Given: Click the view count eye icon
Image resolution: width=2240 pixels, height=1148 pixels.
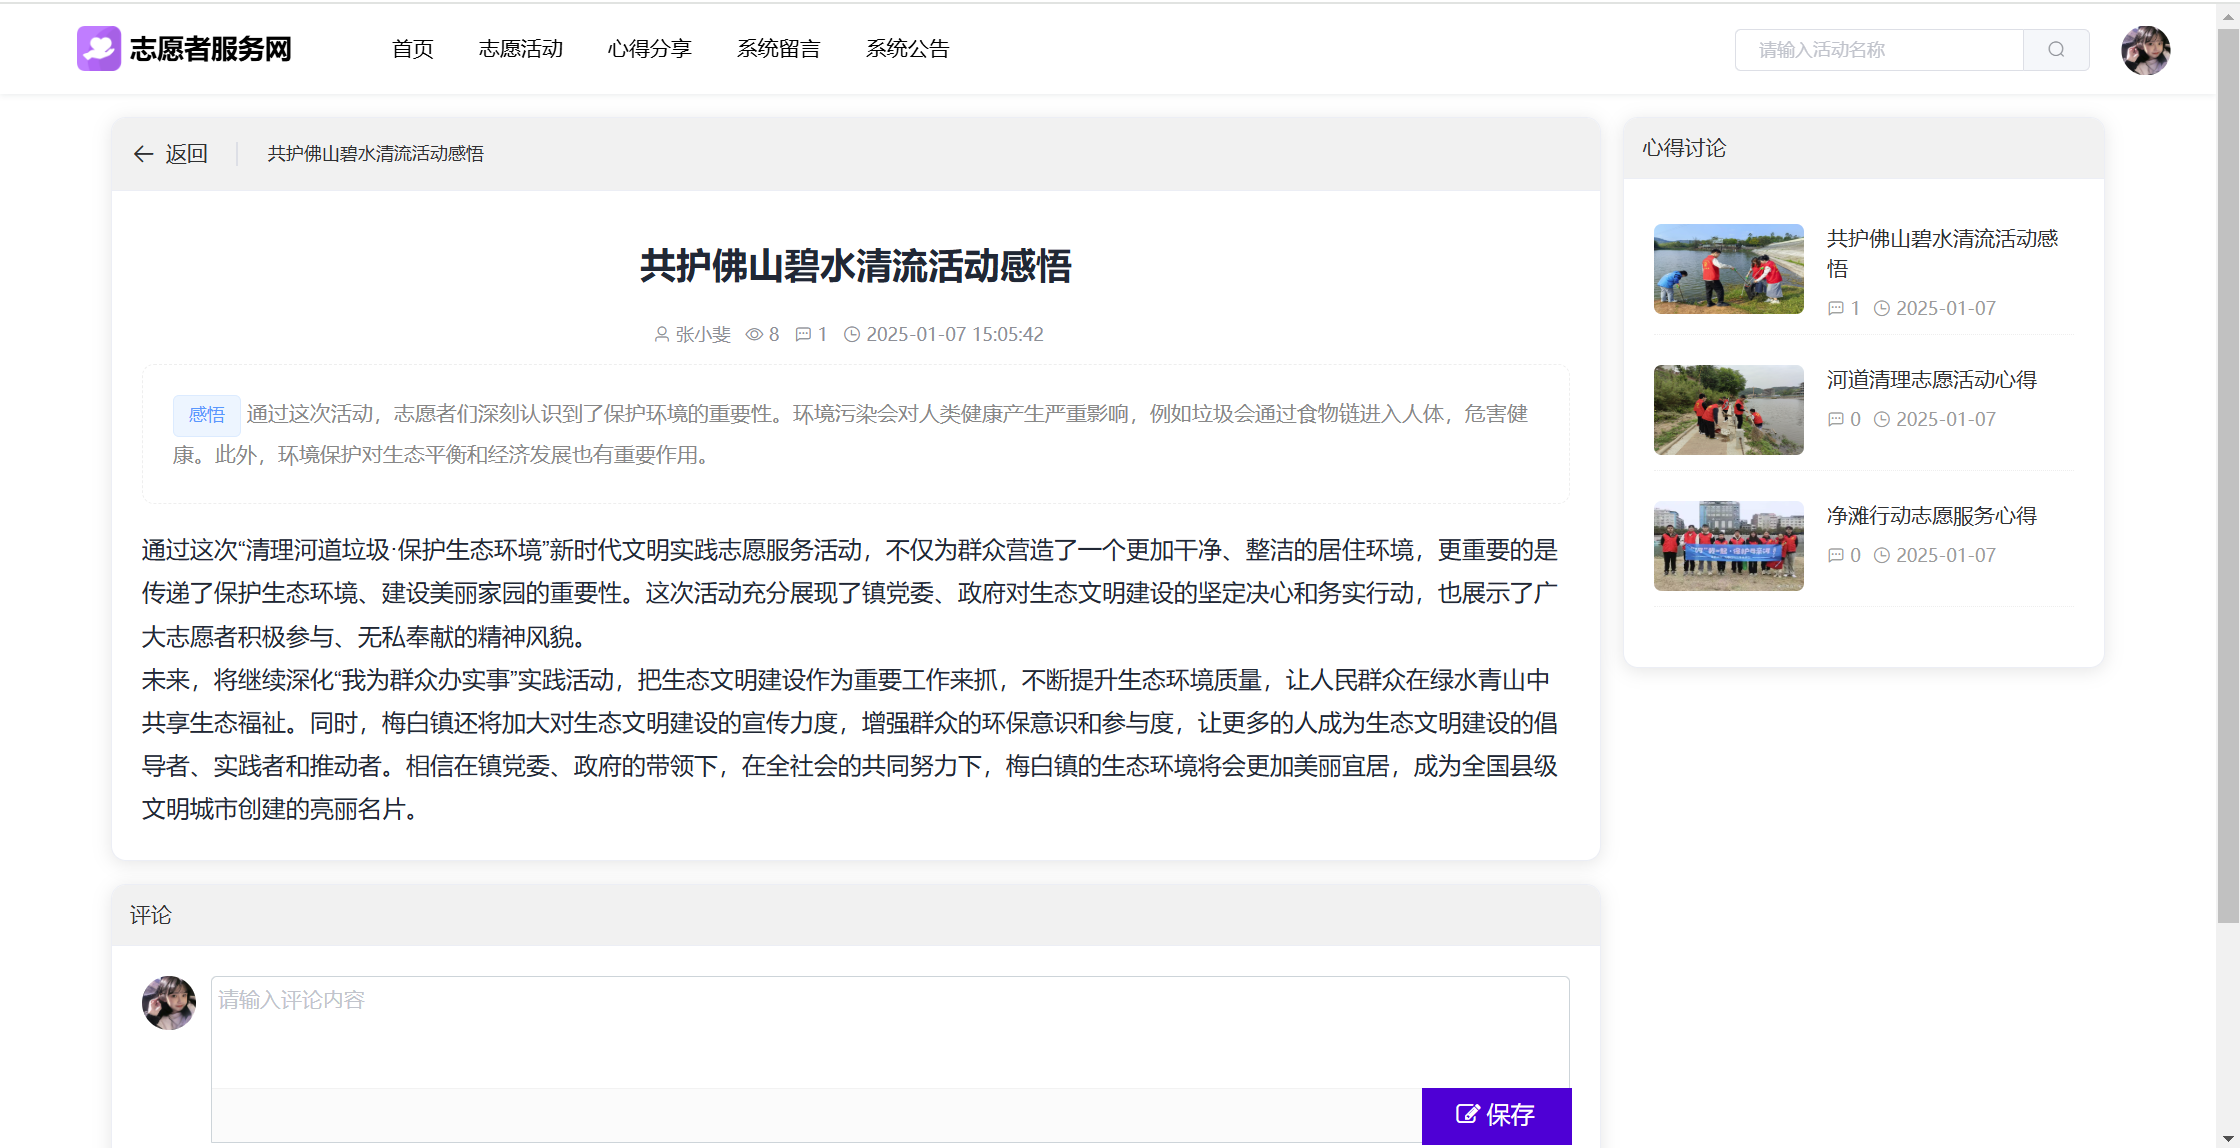Looking at the screenshot, I should click(754, 335).
